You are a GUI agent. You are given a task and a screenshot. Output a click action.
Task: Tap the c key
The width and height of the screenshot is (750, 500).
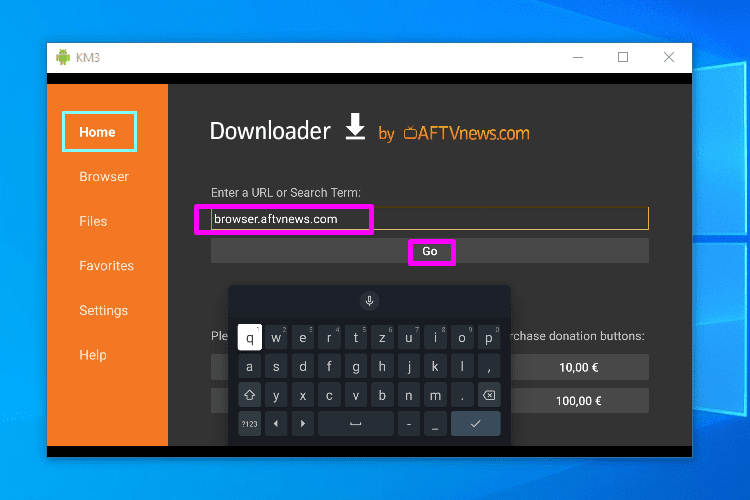329,395
